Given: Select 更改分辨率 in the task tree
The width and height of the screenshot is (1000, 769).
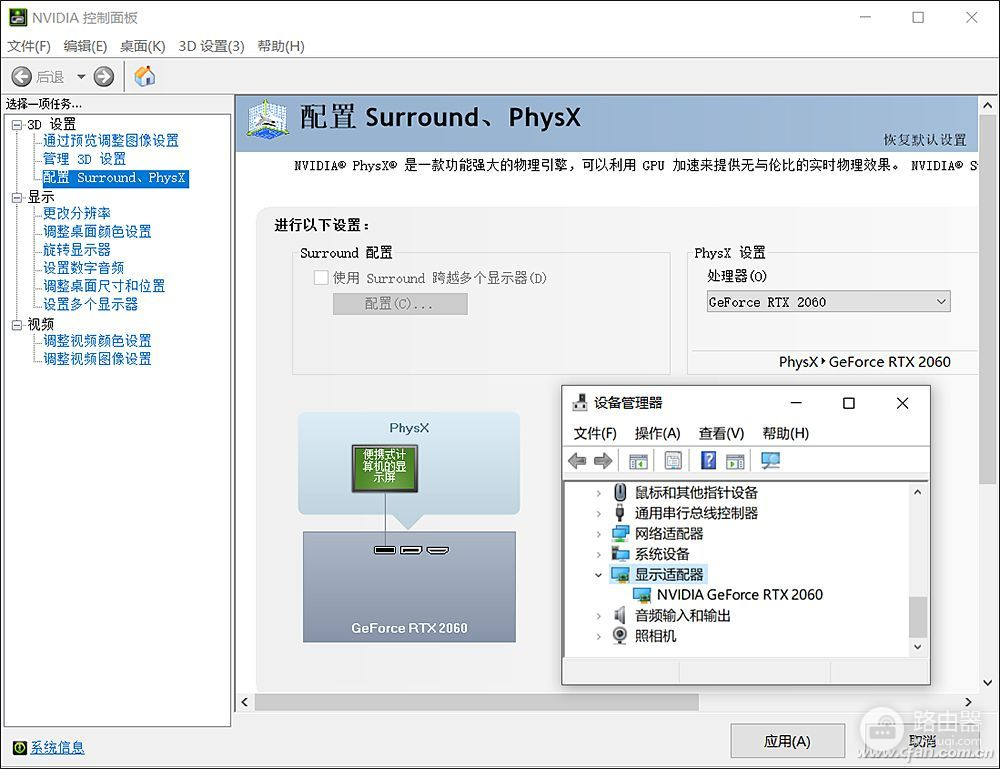Looking at the screenshot, I should coord(77,213).
